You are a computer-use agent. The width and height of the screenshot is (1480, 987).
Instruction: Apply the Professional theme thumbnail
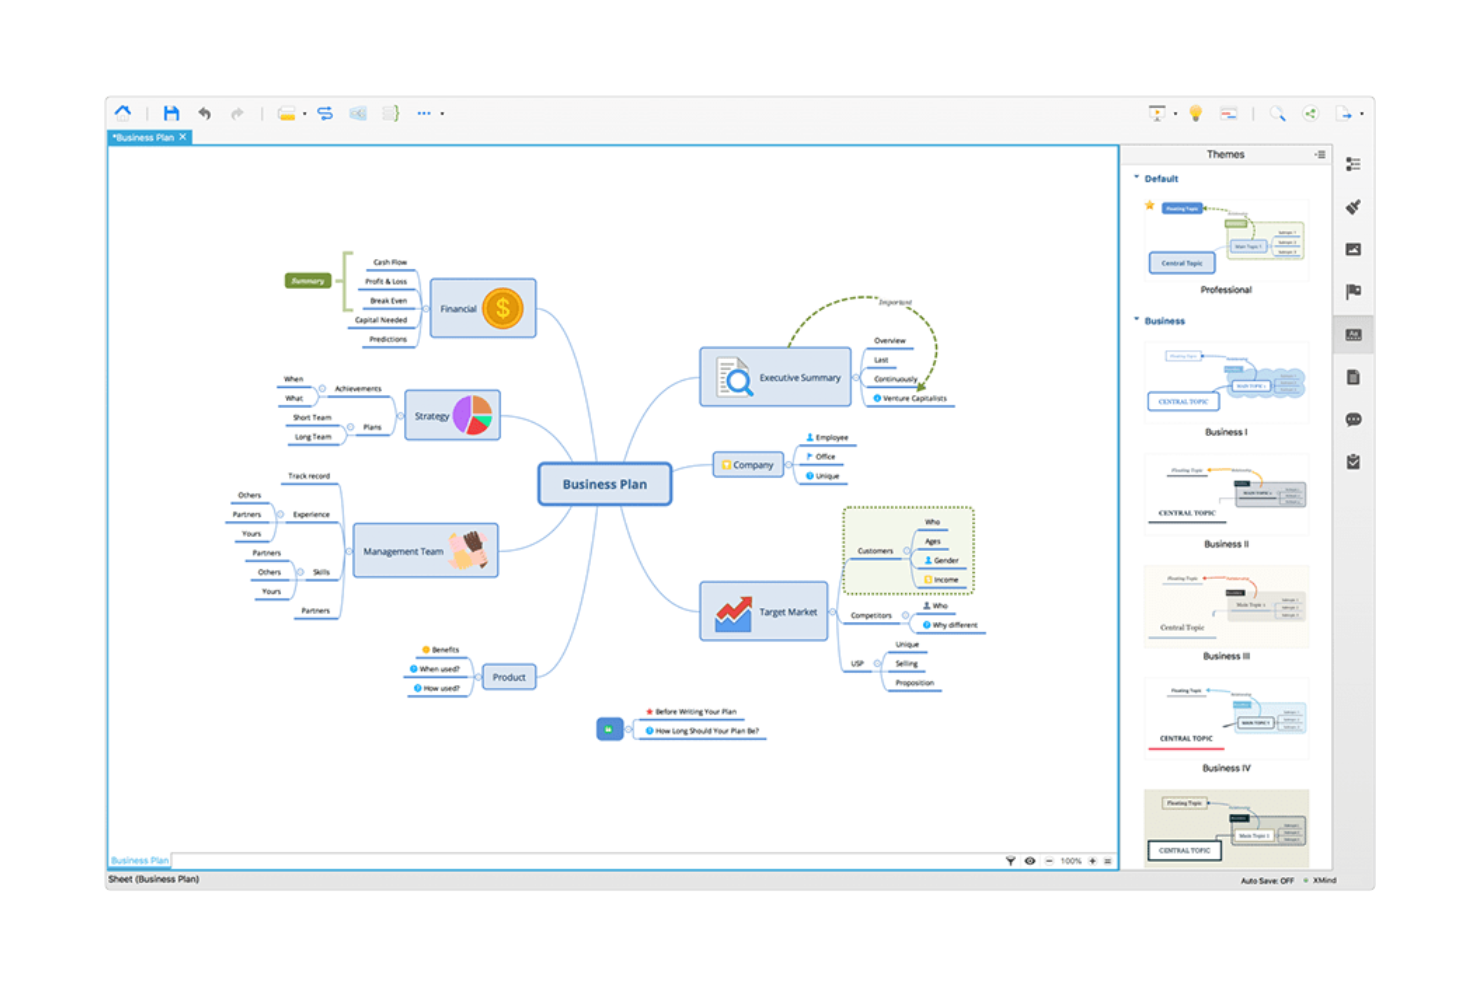[1226, 238]
